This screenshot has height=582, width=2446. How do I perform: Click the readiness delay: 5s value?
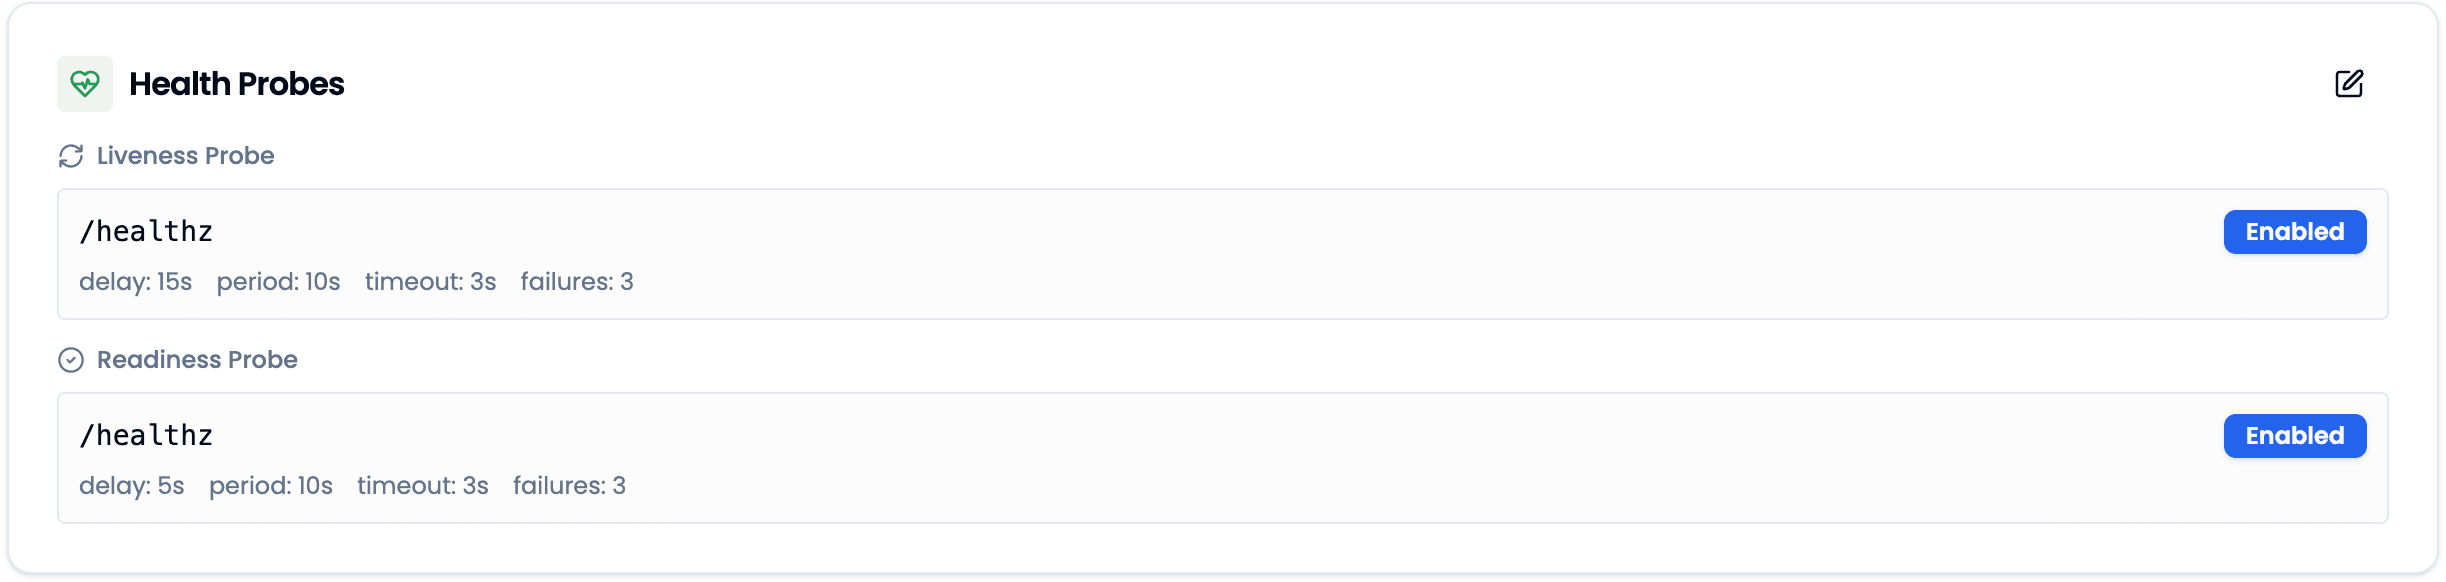coord(131,486)
